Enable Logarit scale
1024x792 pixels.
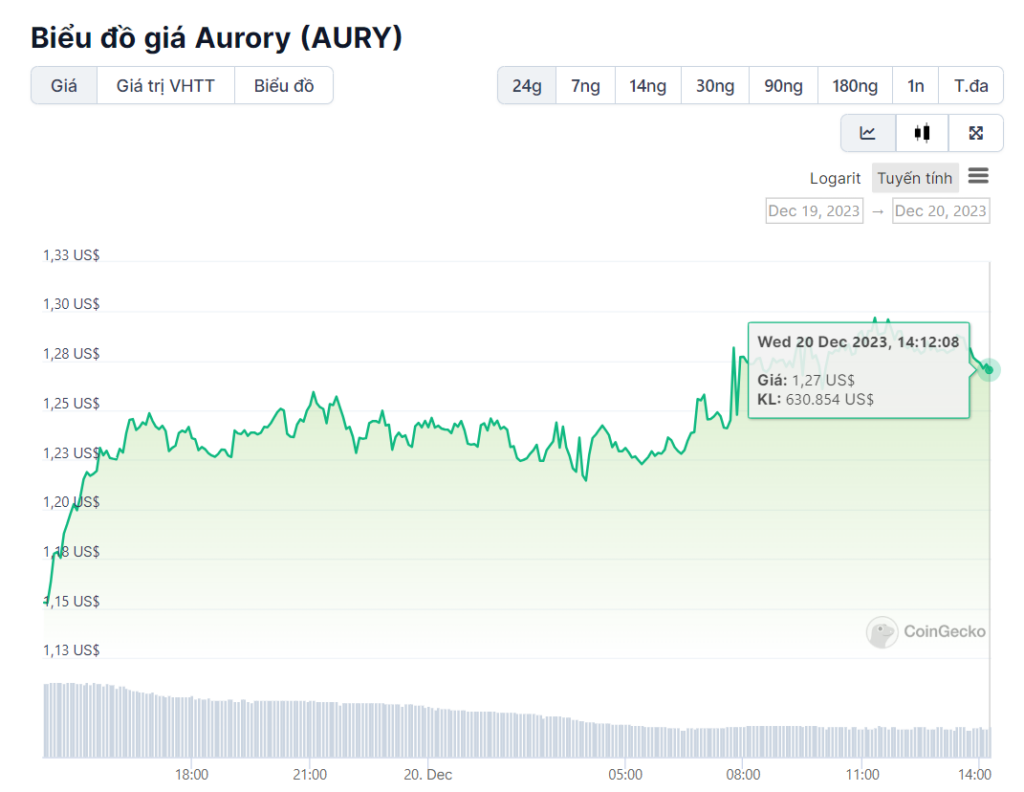tap(835, 178)
